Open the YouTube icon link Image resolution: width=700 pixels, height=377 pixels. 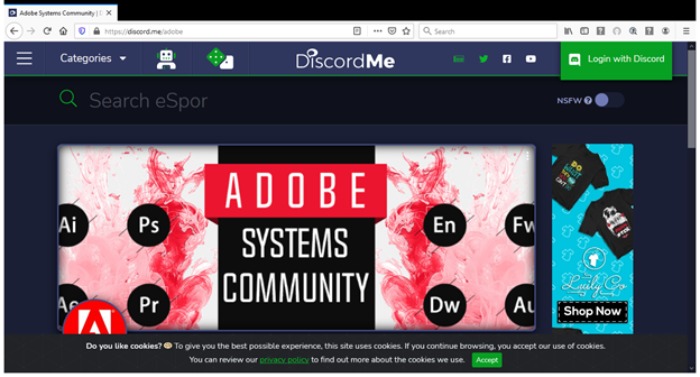(x=530, y=59)
